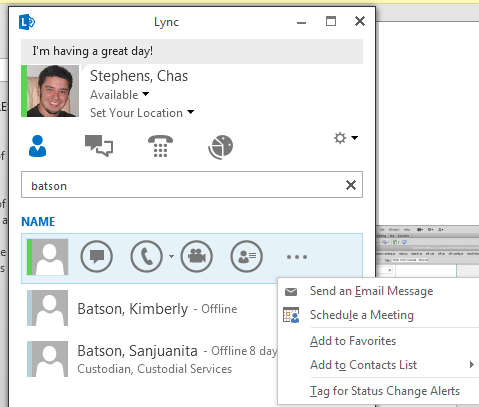
Task: Open the Contacts view person icon
Action: coord(37,146)
